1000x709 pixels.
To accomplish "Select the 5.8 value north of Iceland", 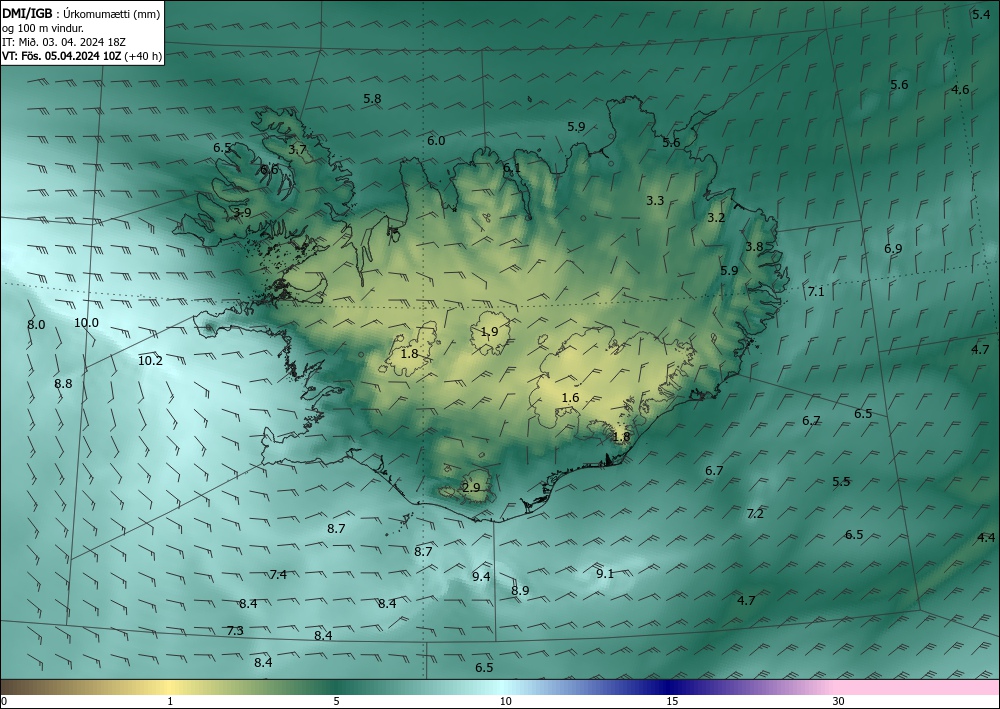I will (x=372, y=99).
